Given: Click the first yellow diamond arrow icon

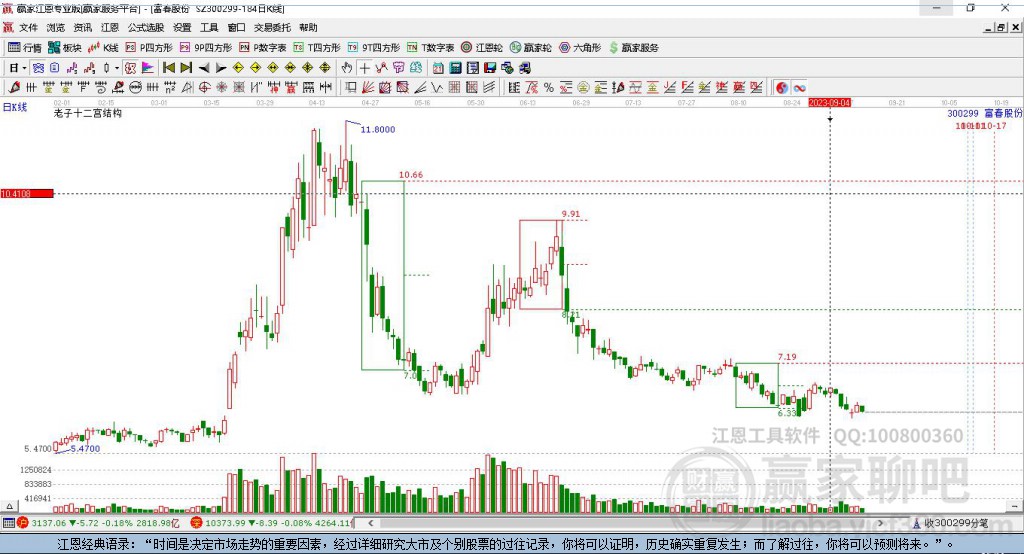Looking at the screenshot, I should [238, 68].
